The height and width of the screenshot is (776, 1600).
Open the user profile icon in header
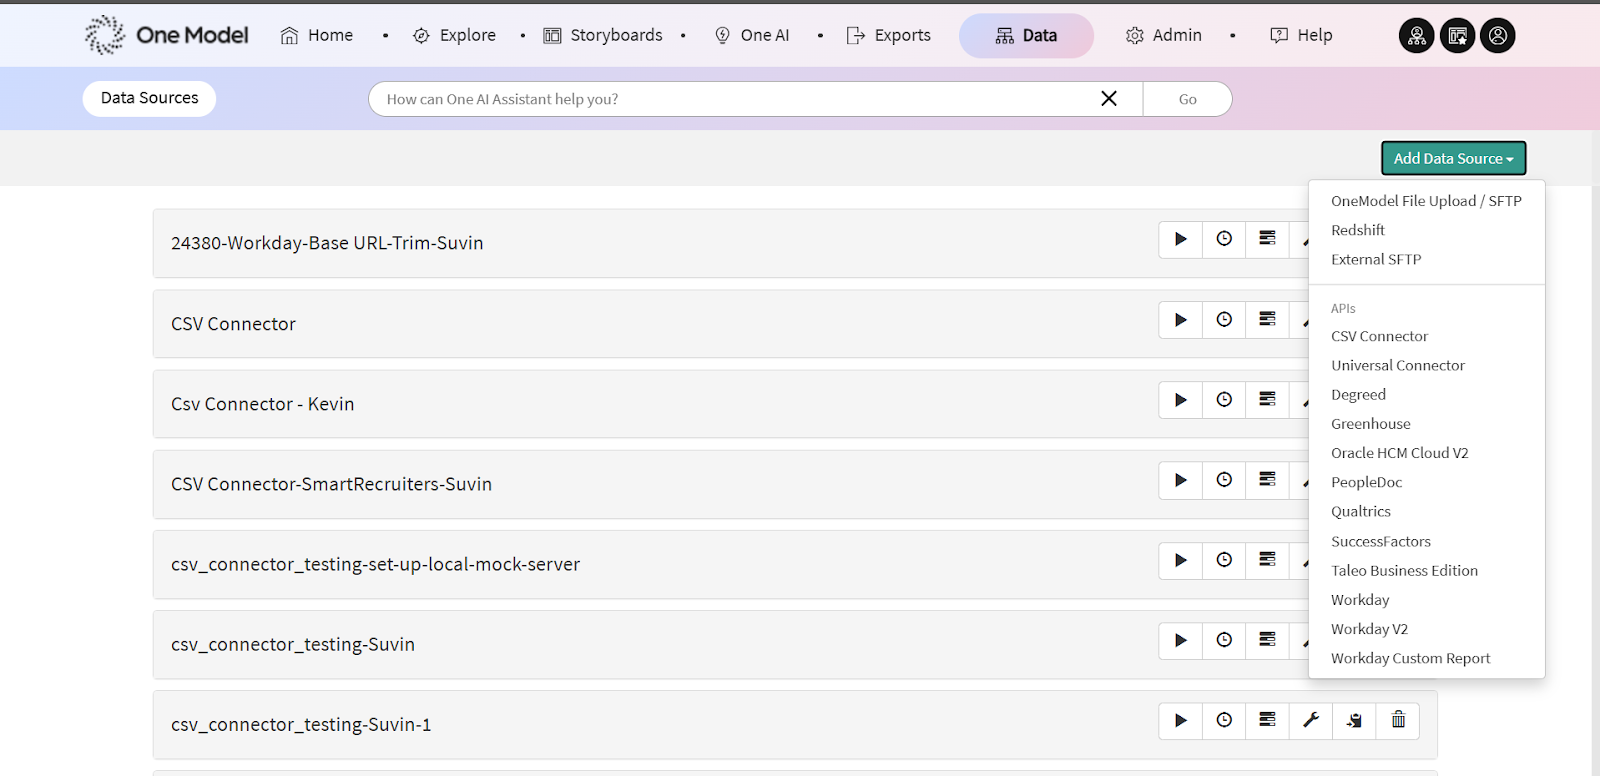(1497, 36)
